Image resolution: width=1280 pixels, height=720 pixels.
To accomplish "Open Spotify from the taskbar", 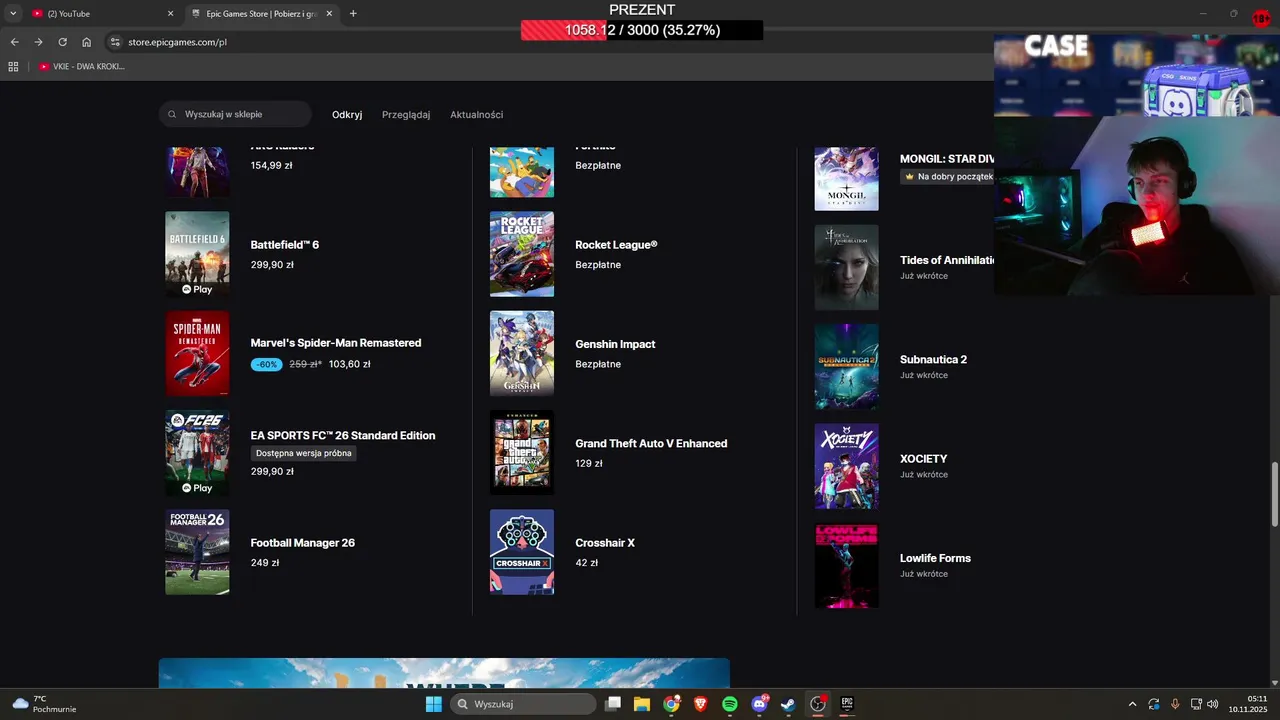I will pos(730,704).
